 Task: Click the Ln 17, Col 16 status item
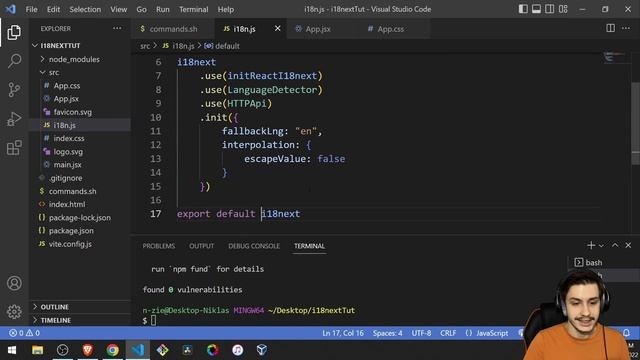343,333
